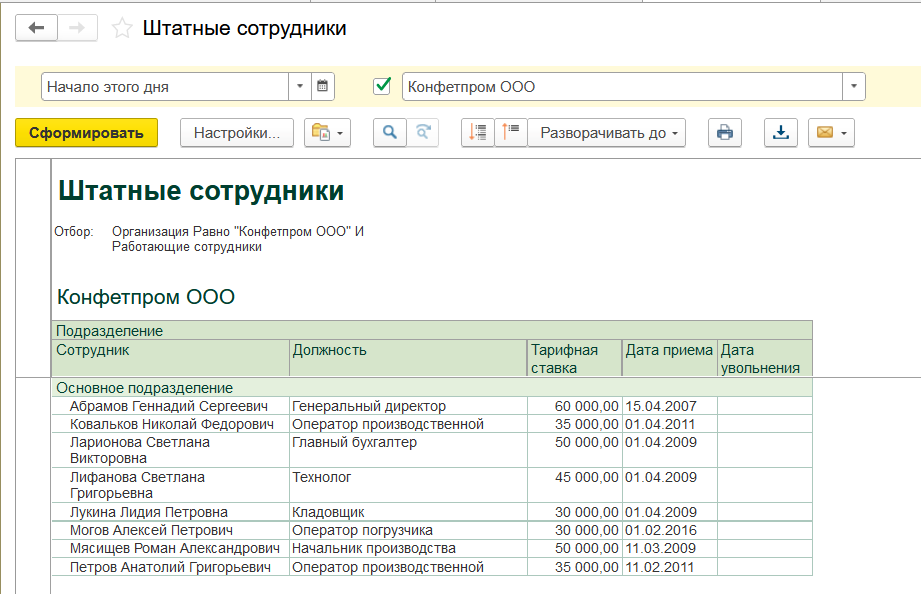
Task: Go back with the left arrow button
Action: (36, 28)
